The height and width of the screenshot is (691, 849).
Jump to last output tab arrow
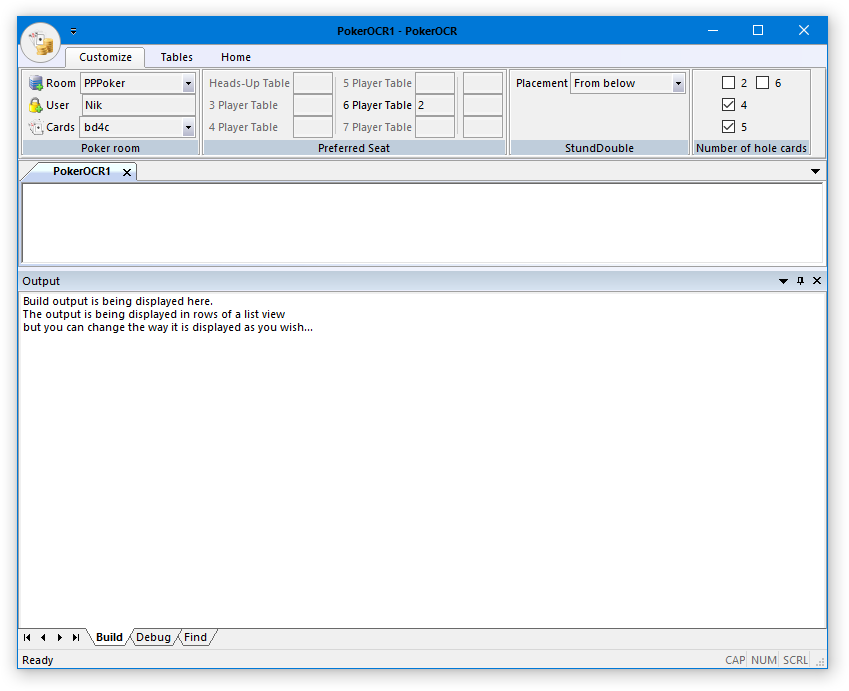76,637
